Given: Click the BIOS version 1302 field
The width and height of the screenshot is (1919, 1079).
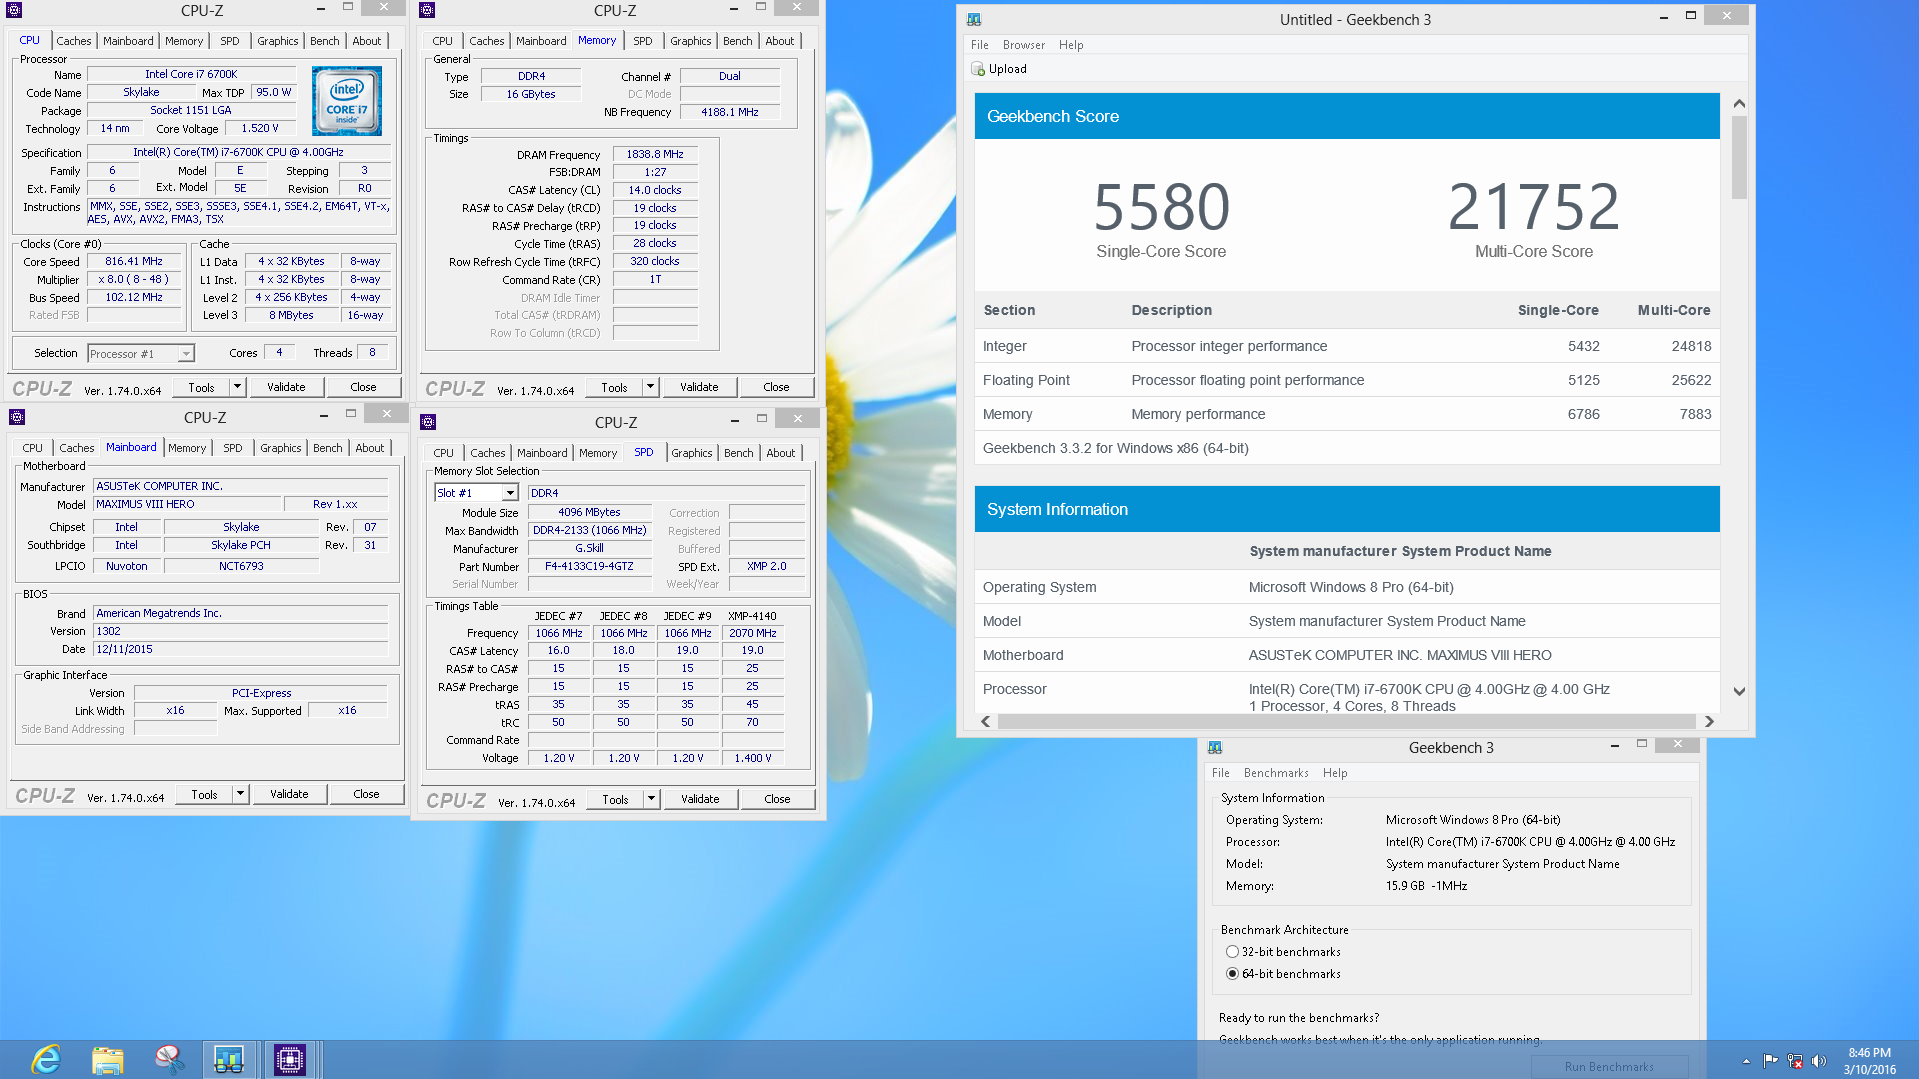Looking at the screenshot, I should click(x=240, y=632).
